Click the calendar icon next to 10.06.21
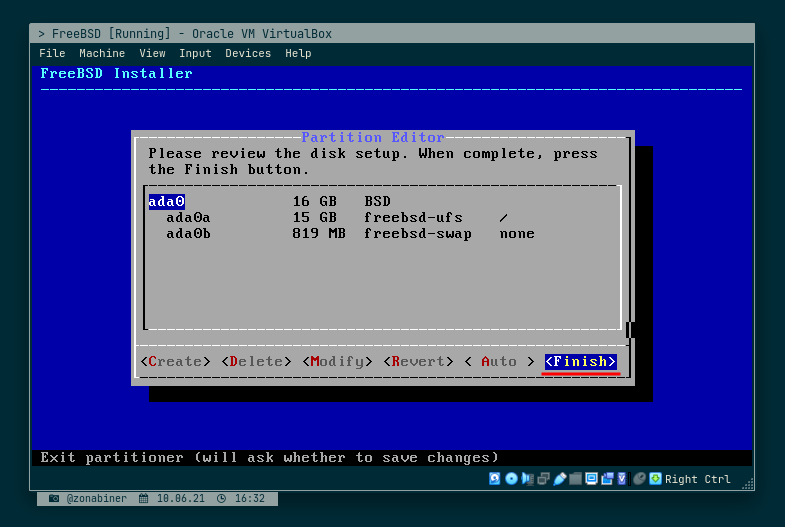Viewport: 785px width, 527px height. [144, 498]
